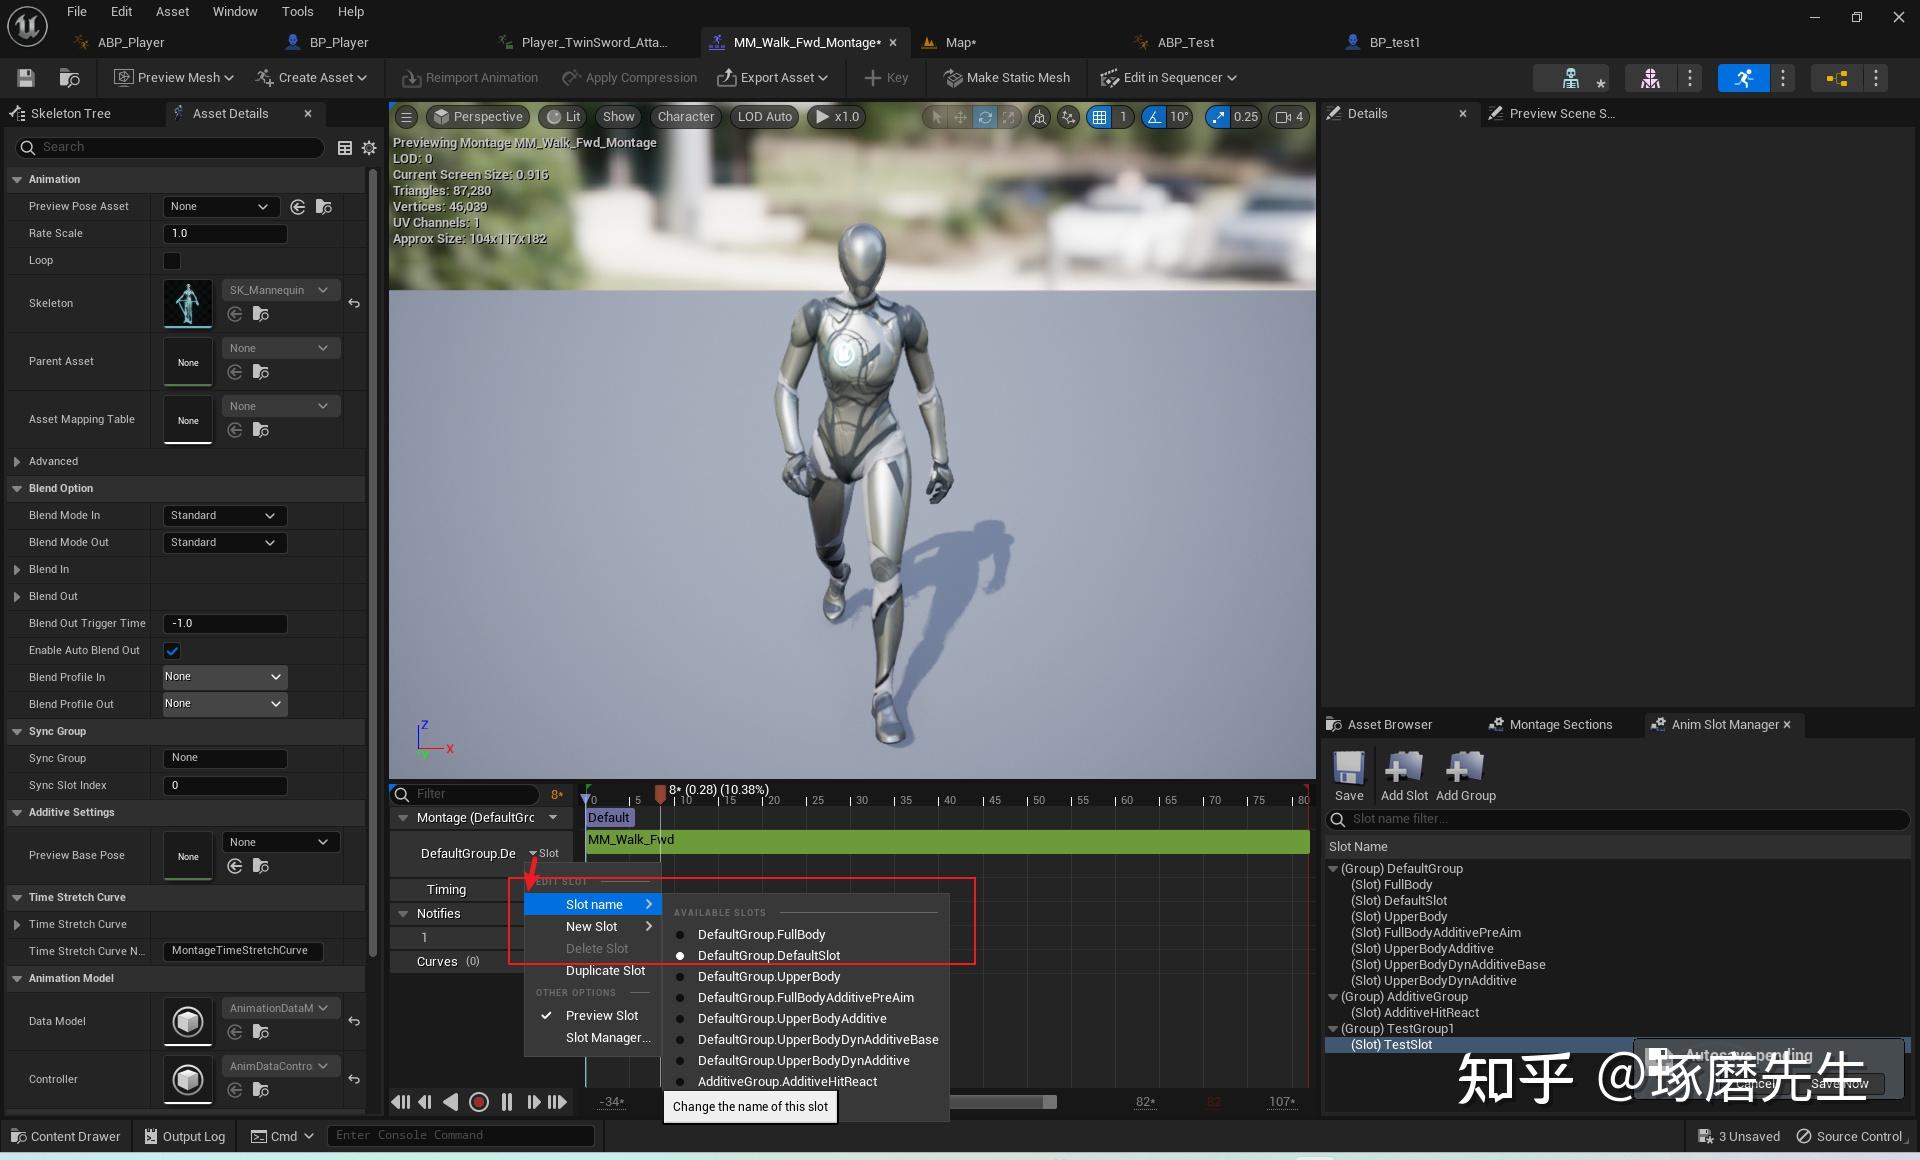
Task: Select DefaultGroup.FullBody slot radio option
Action: tap(680, 934)
